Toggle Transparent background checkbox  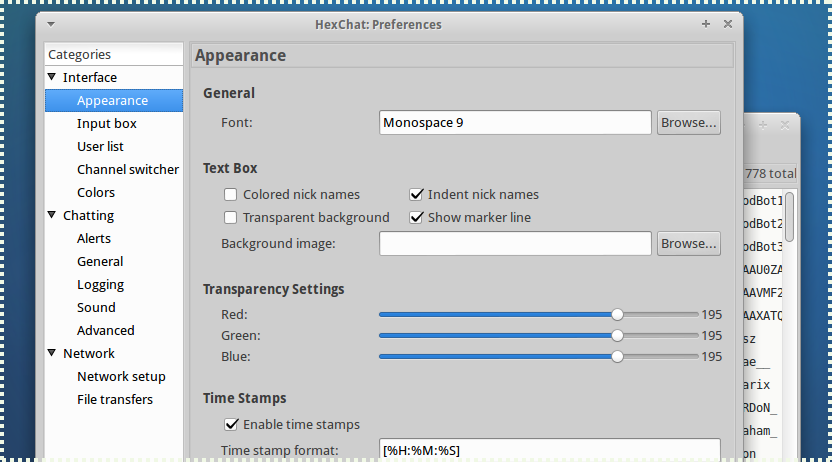click(231, 217)
